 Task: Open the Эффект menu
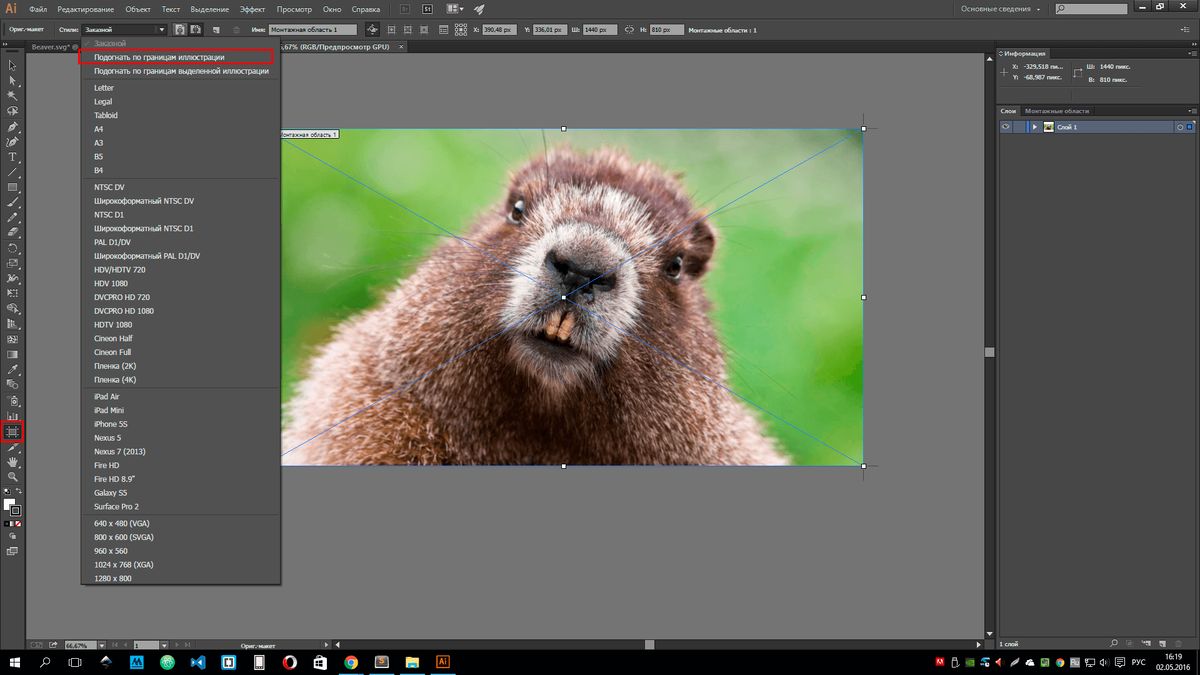coord(252,9)
